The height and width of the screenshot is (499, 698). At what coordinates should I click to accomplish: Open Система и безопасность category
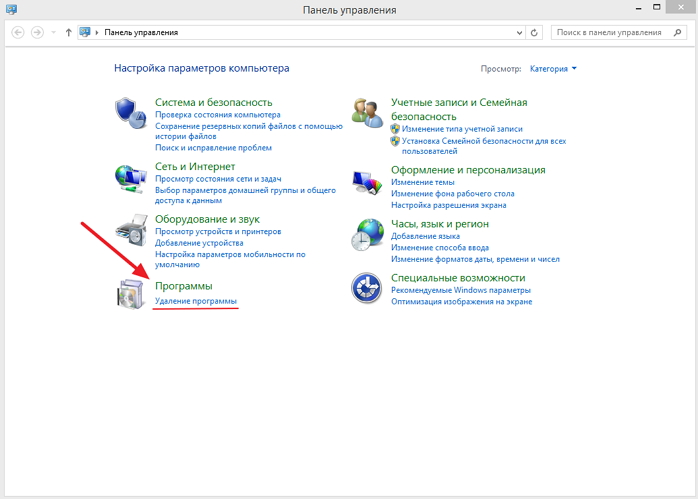pos(214,102)
